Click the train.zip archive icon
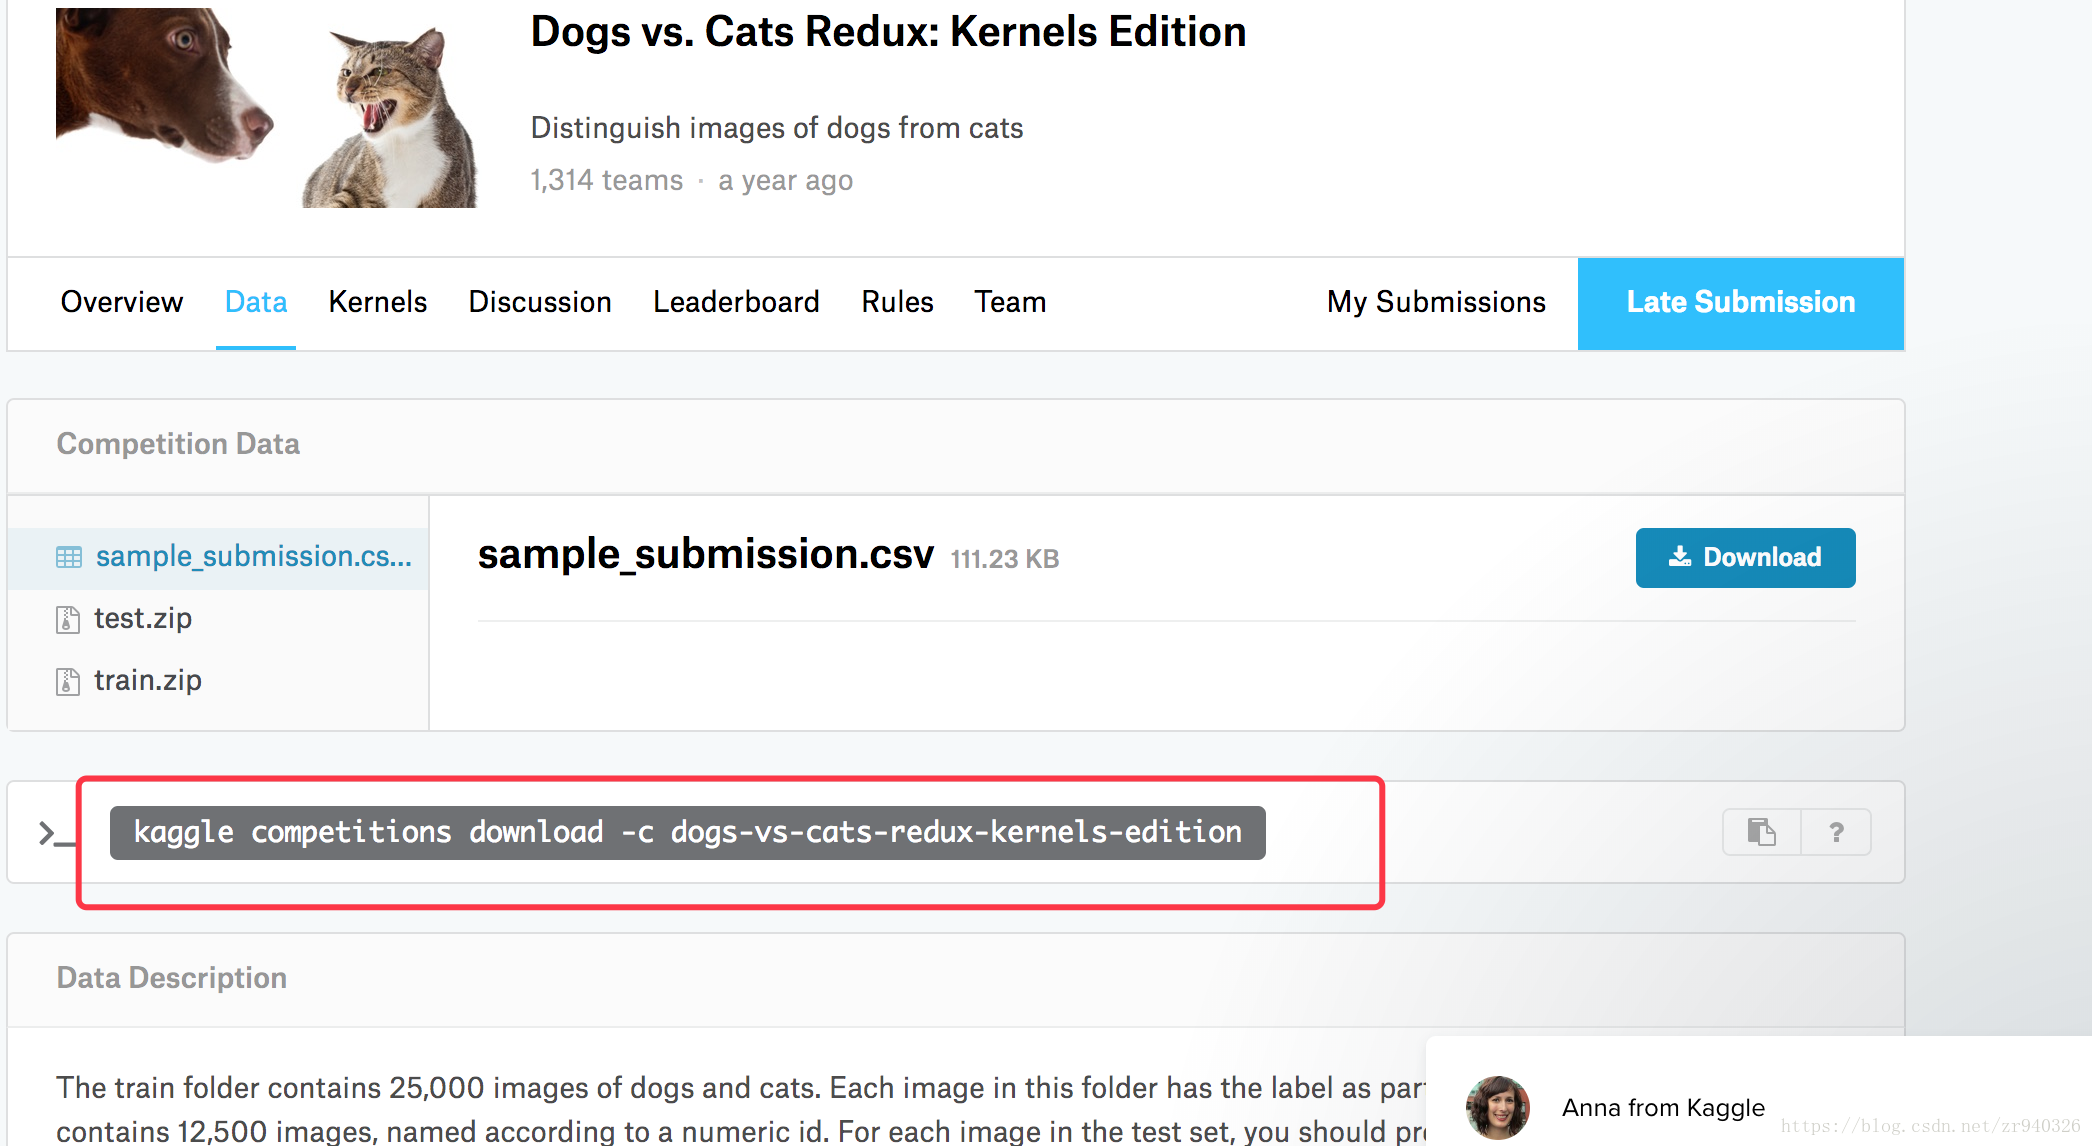This screenshot has height=1146, width=2092. click(68, 682)
